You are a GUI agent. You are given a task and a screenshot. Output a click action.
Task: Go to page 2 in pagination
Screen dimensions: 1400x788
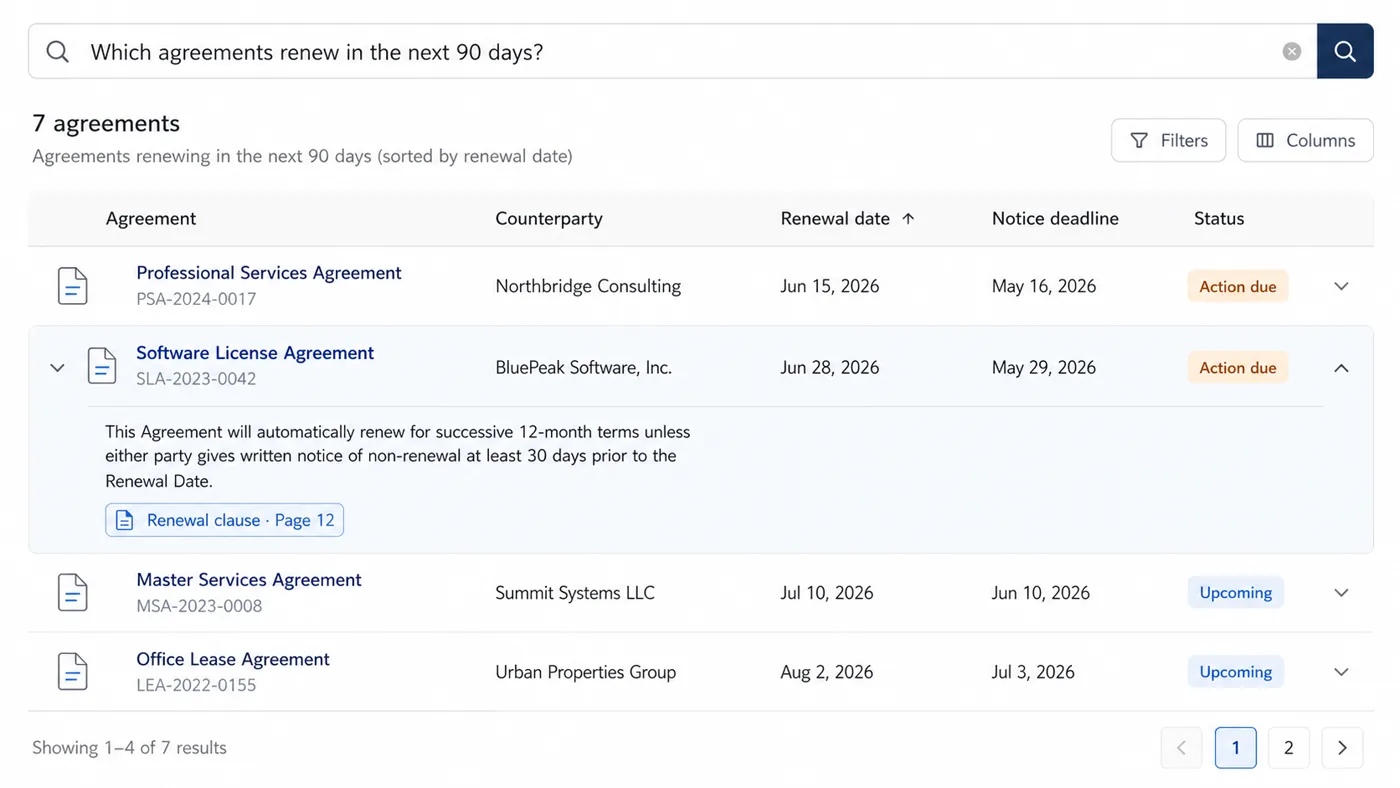[x=1289, y=748]
